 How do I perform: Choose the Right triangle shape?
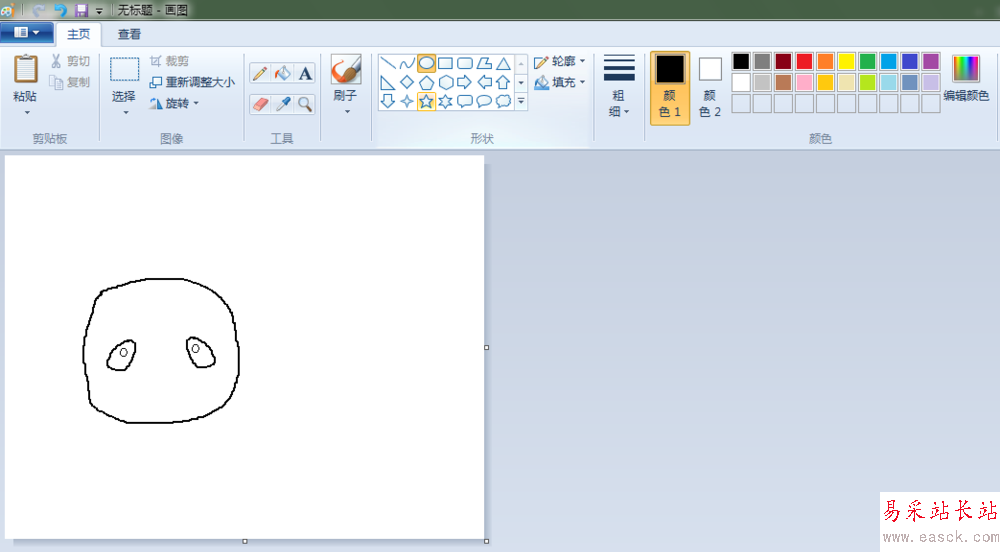click(388, 82)
